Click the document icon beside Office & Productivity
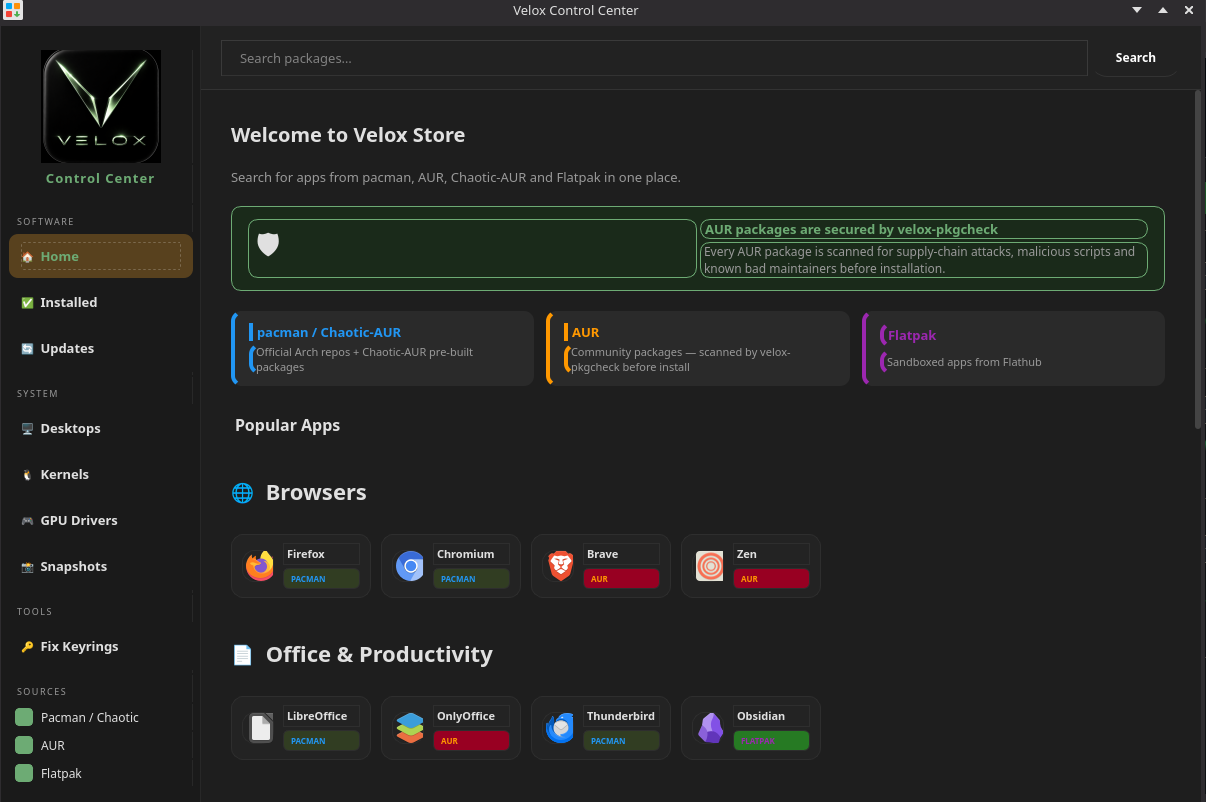Image resolution: width=1206 pixels, height=802 pixels. point(242,655)
